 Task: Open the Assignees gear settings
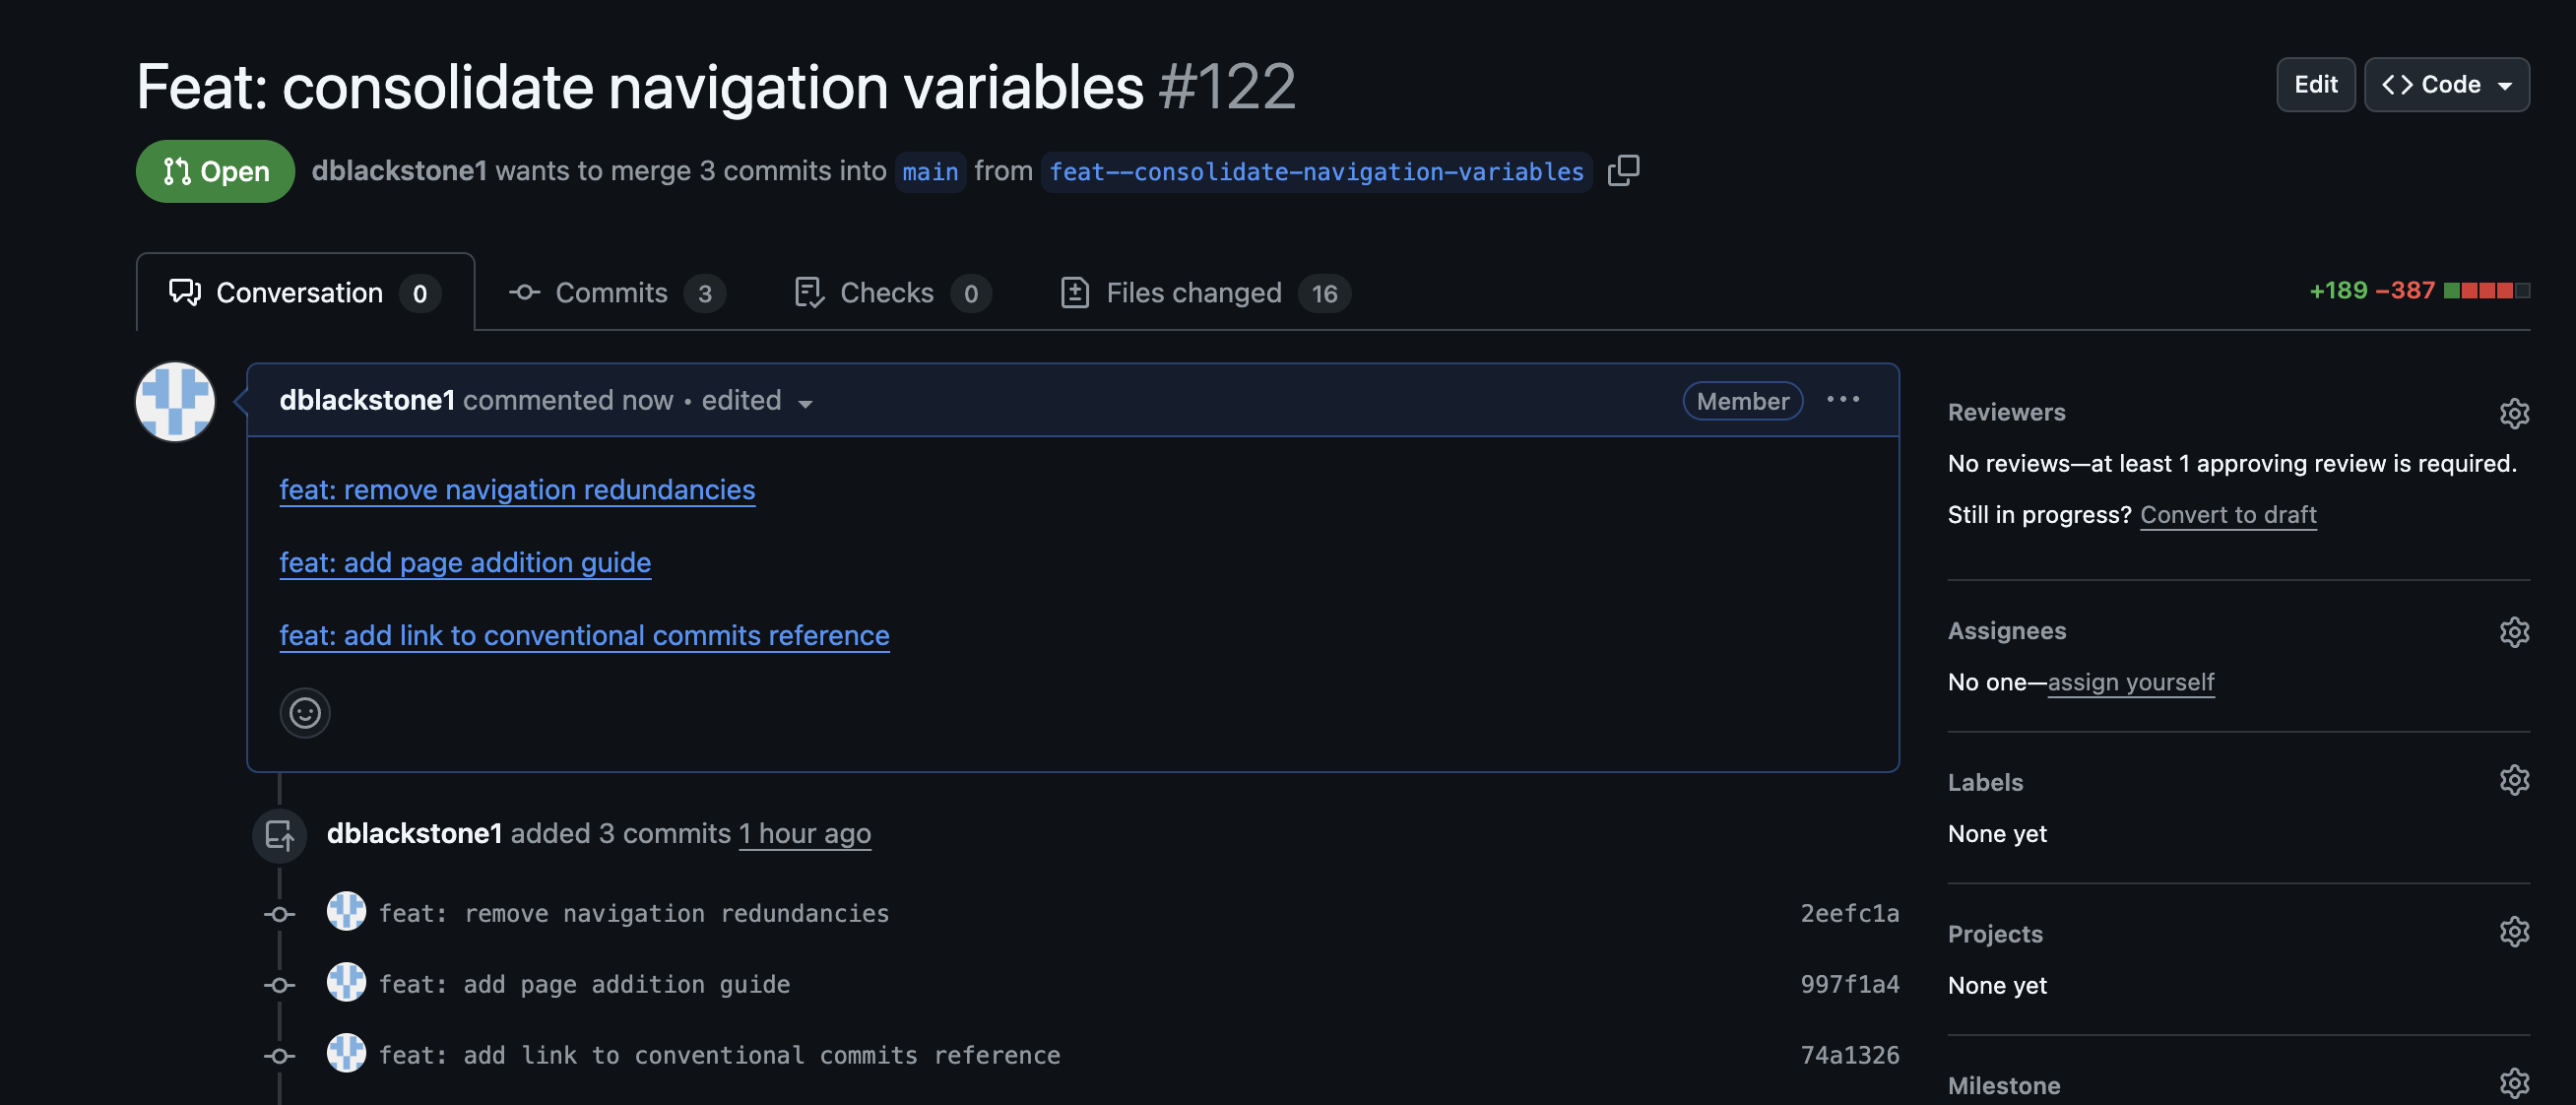[x=2513, y=632]
